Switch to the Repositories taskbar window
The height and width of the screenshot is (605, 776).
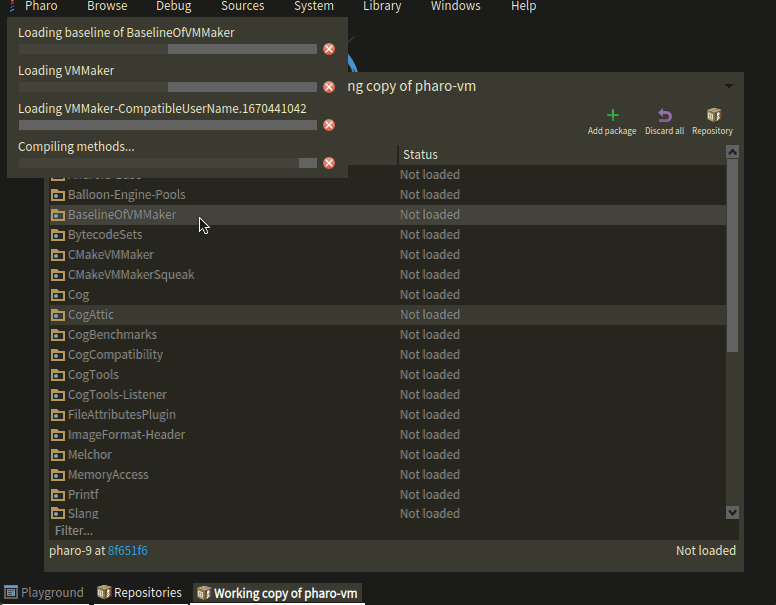pos(140,593)
